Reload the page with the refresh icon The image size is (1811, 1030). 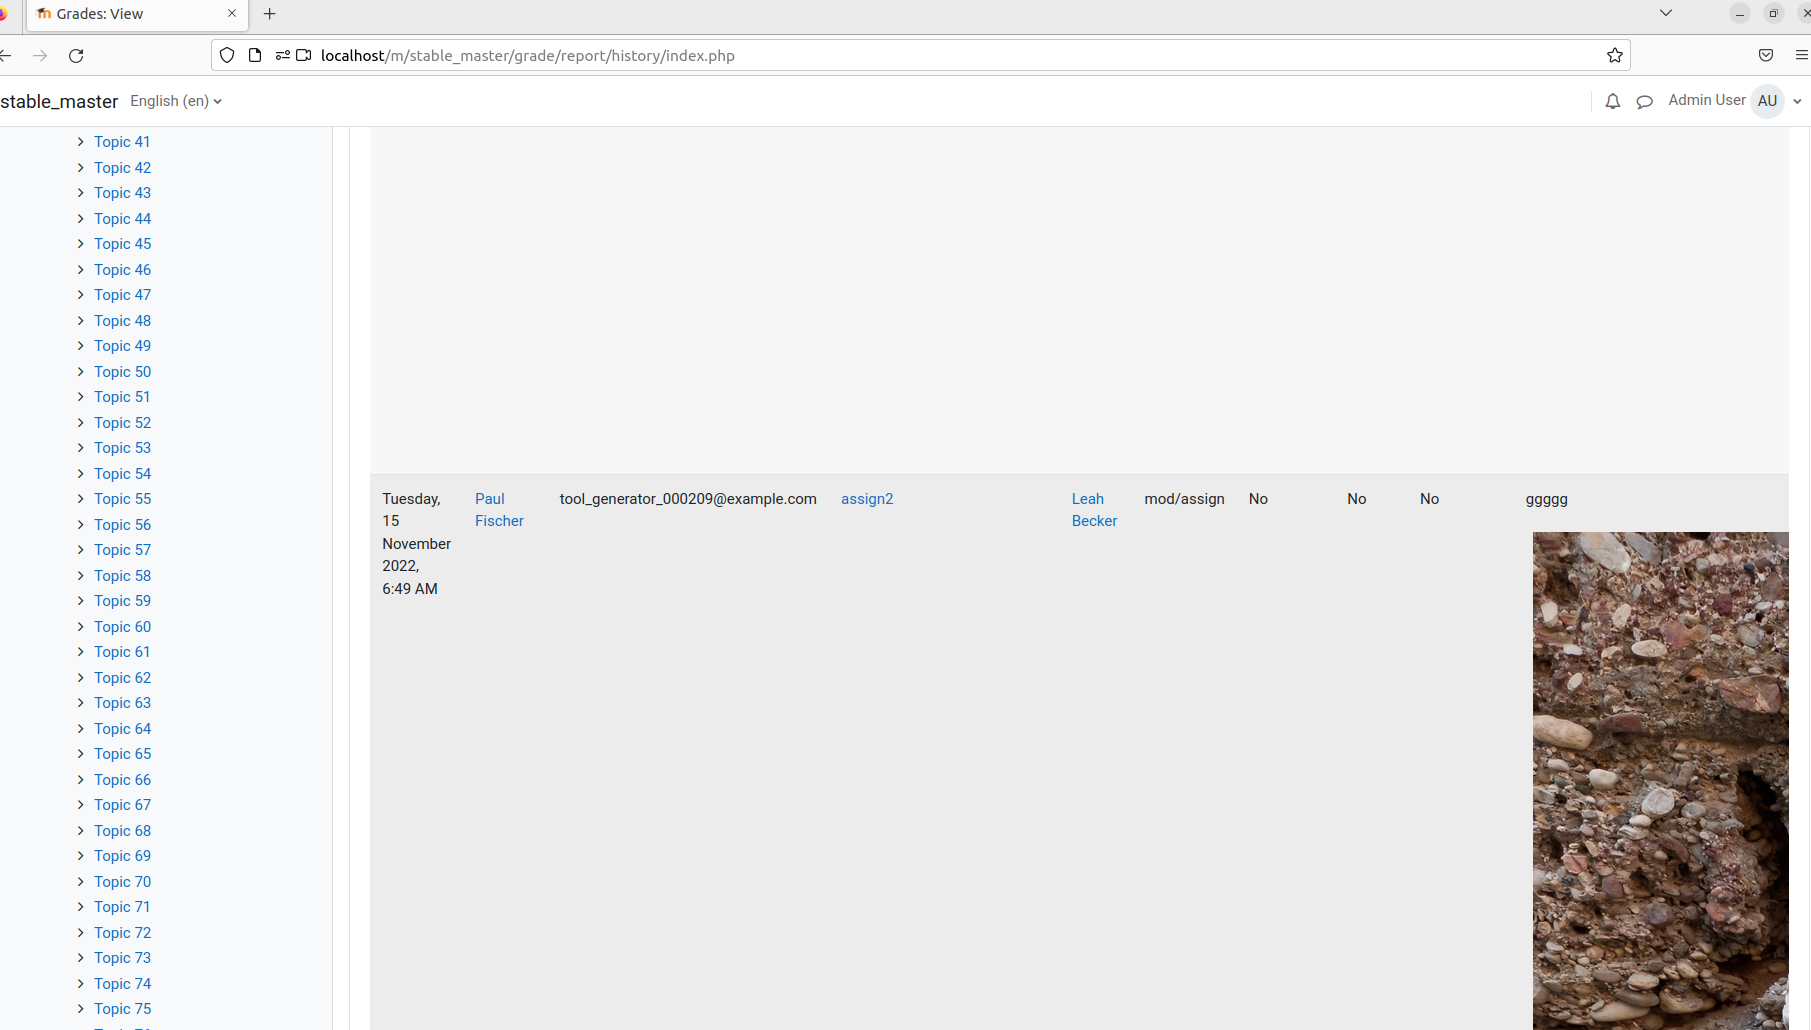tap(76, 56)
